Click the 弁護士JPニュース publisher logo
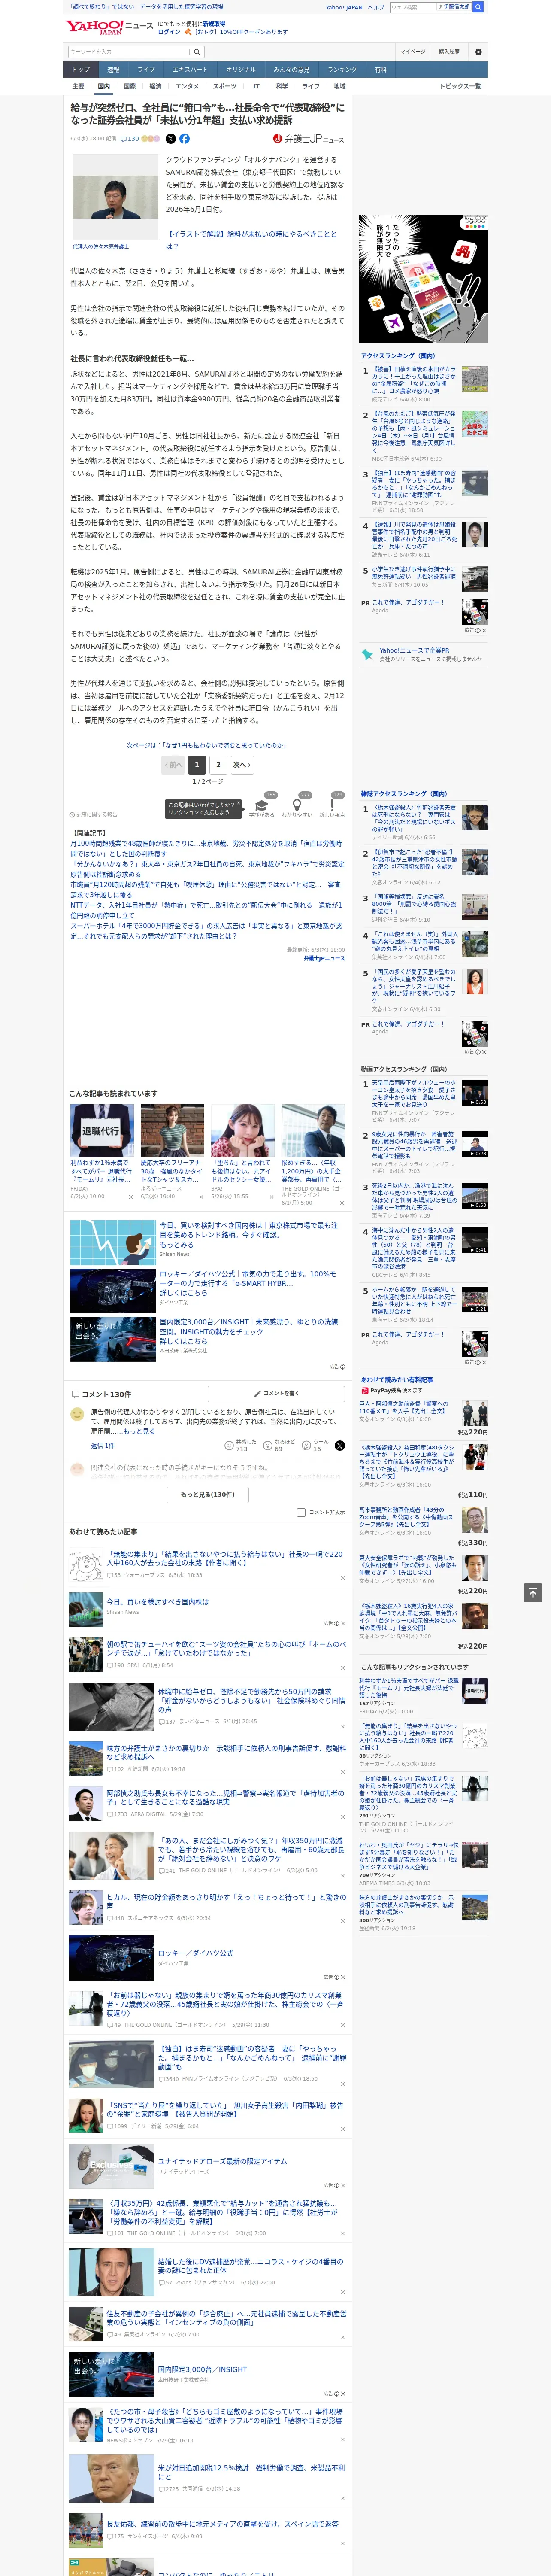 click(x=308, y=139)
